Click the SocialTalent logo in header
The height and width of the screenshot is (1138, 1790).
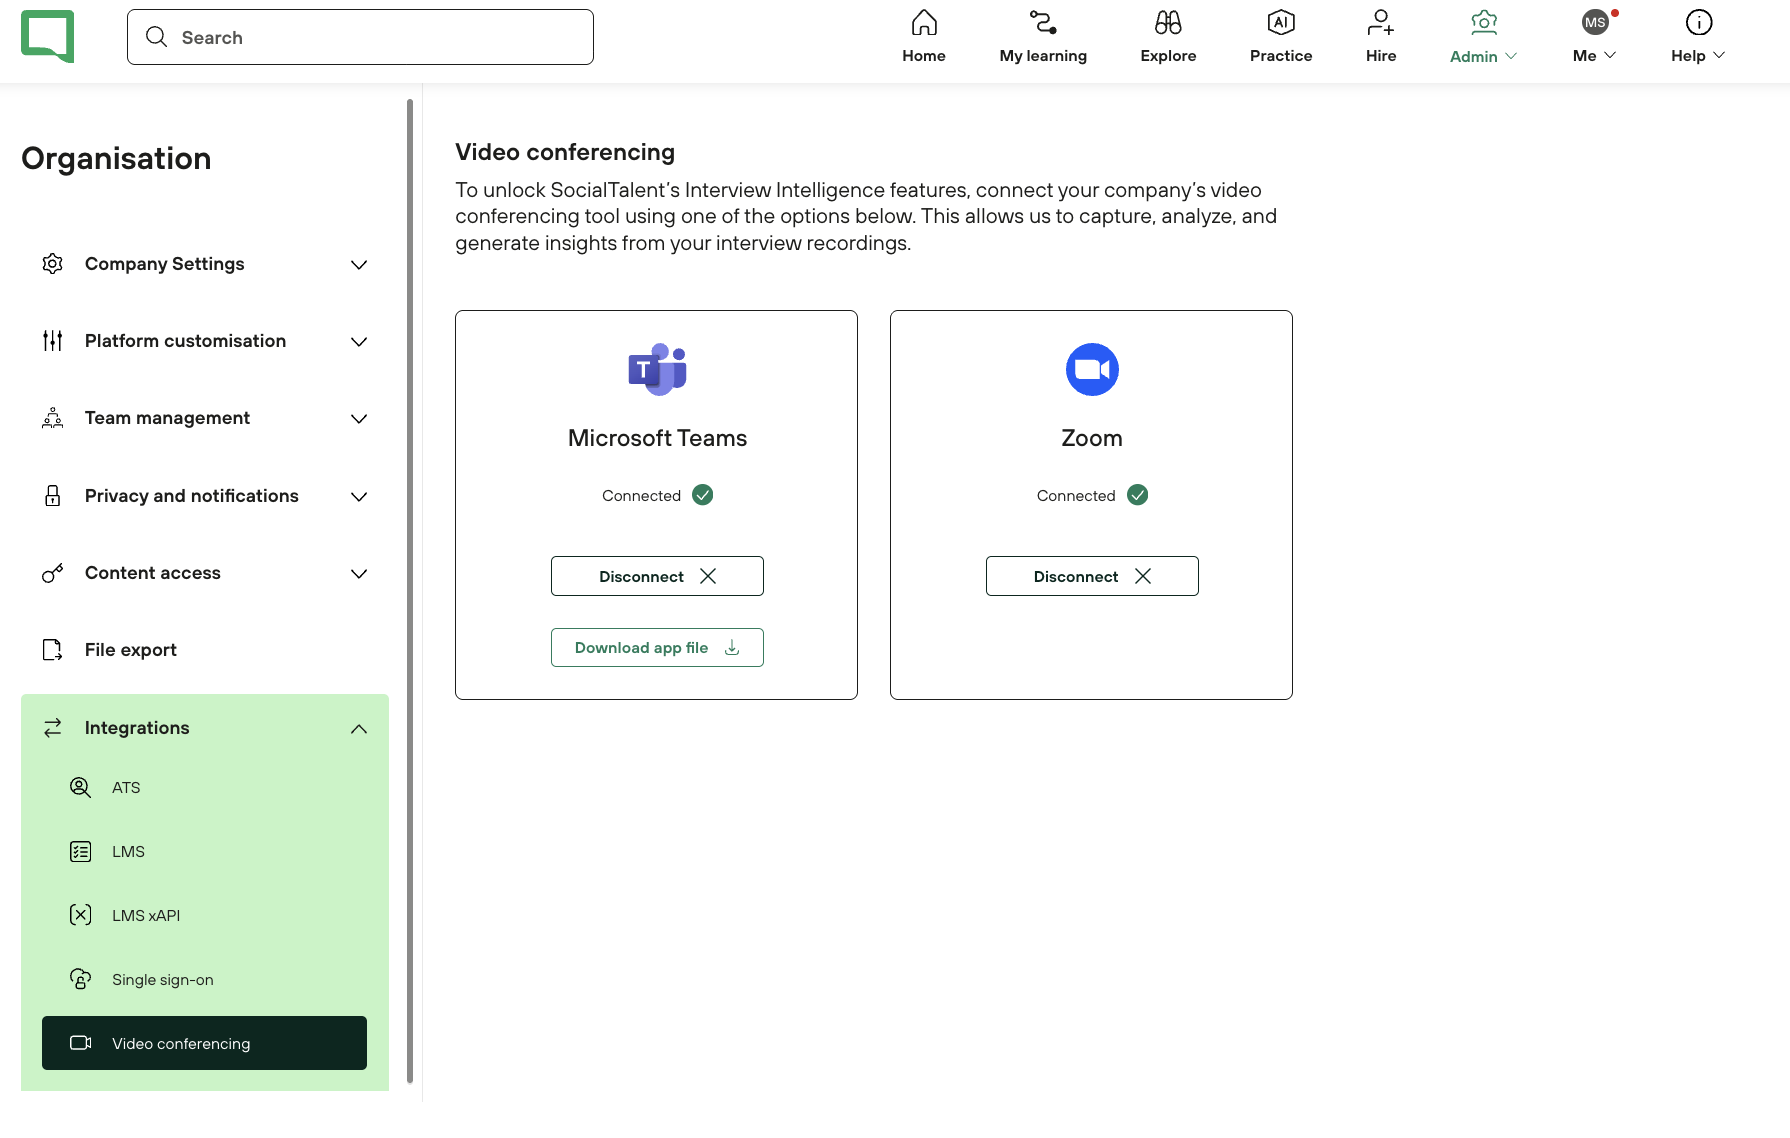47,36
